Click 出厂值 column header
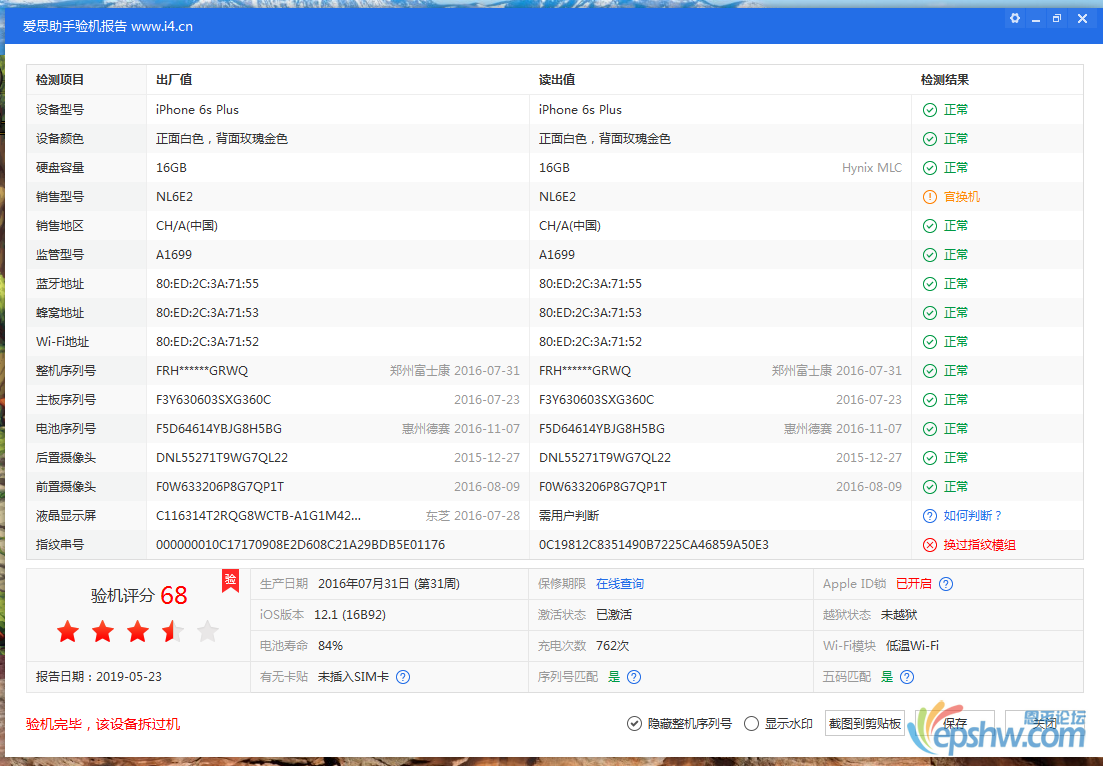Screen dimensions: 1103x766 174,80
